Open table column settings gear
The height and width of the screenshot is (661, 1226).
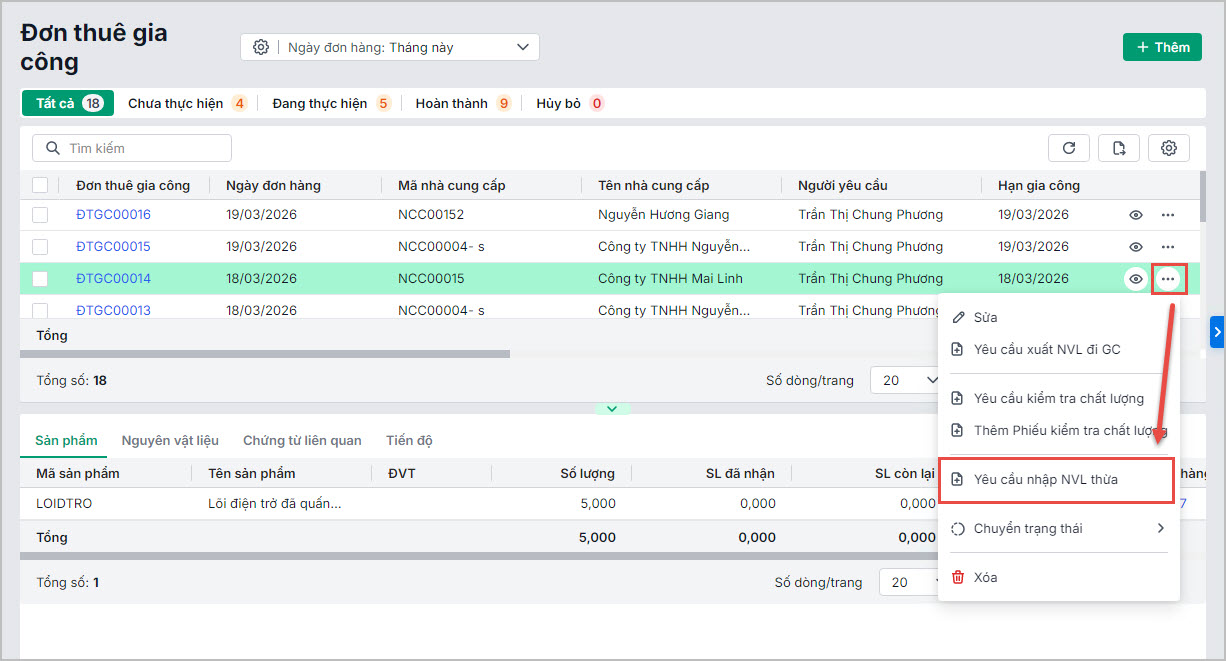point(1169,148)
